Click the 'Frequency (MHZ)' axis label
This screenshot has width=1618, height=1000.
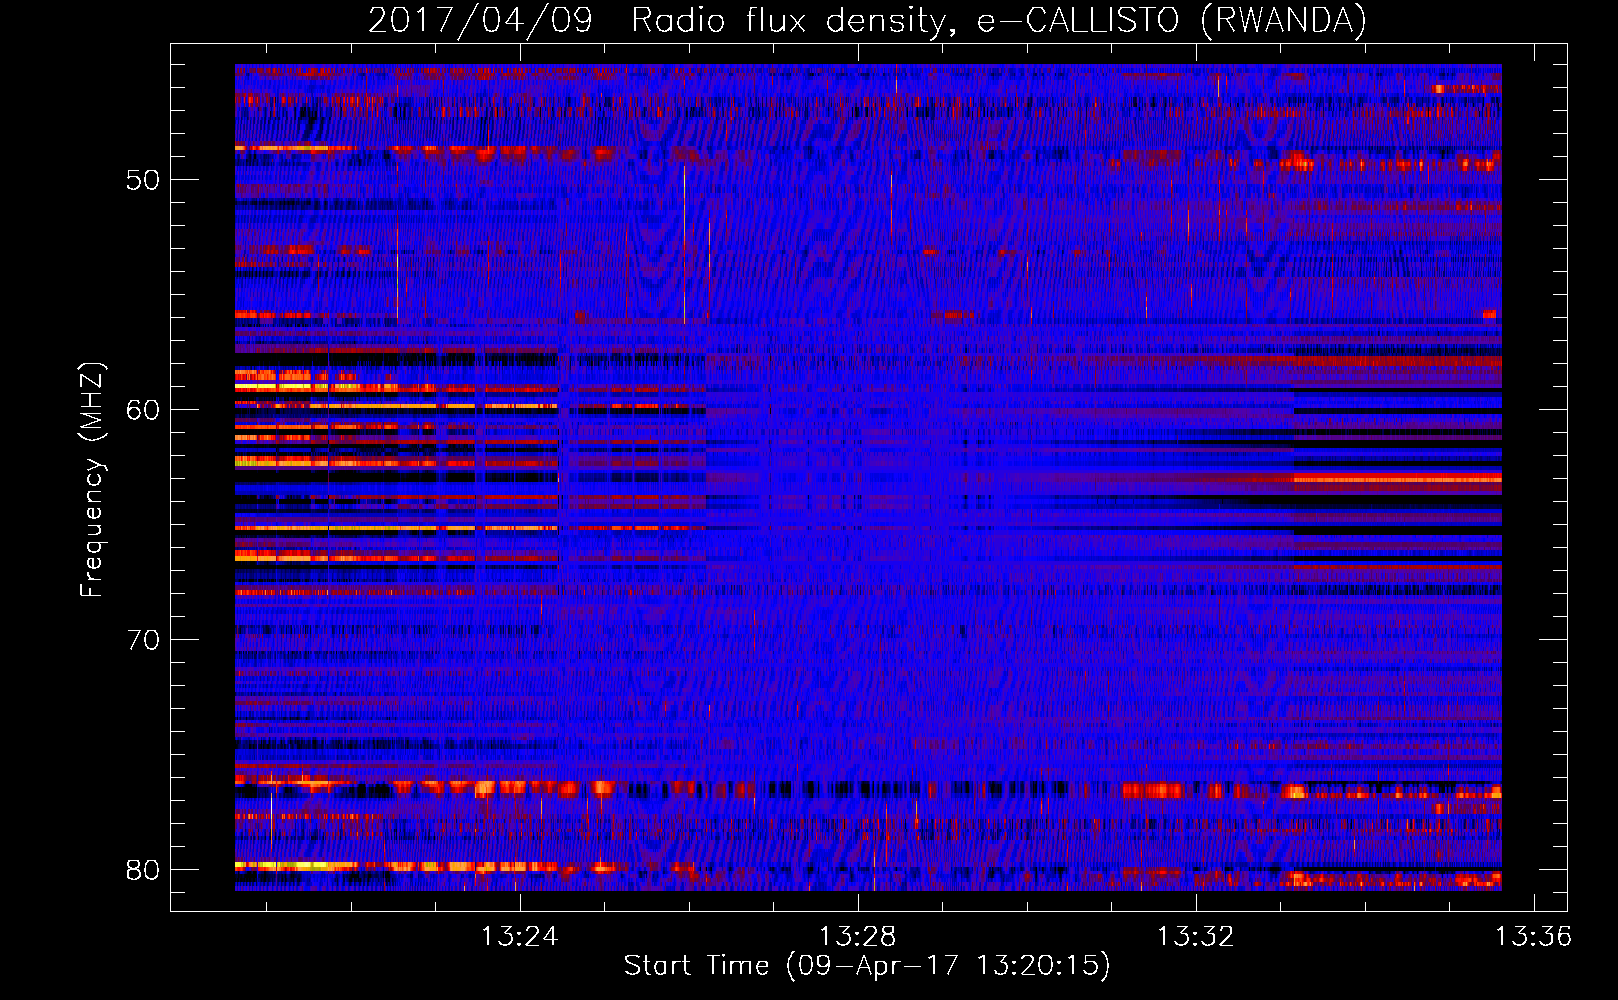pyautogui.click(x=91, y=480)
